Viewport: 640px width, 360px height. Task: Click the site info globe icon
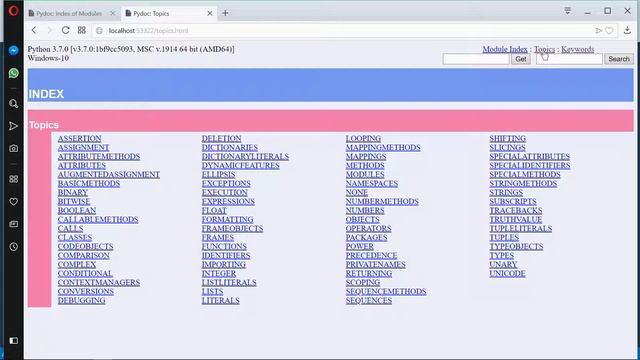pos(99,31)
